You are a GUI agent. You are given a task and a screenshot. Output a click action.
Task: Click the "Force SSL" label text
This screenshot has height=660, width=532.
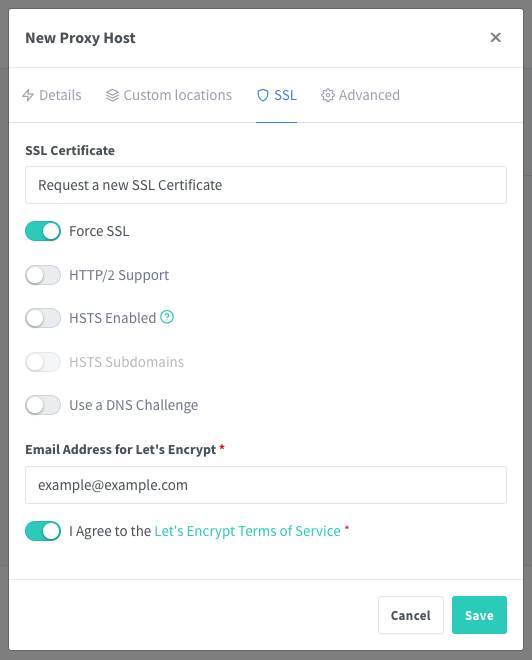click(x=99, y=231)
